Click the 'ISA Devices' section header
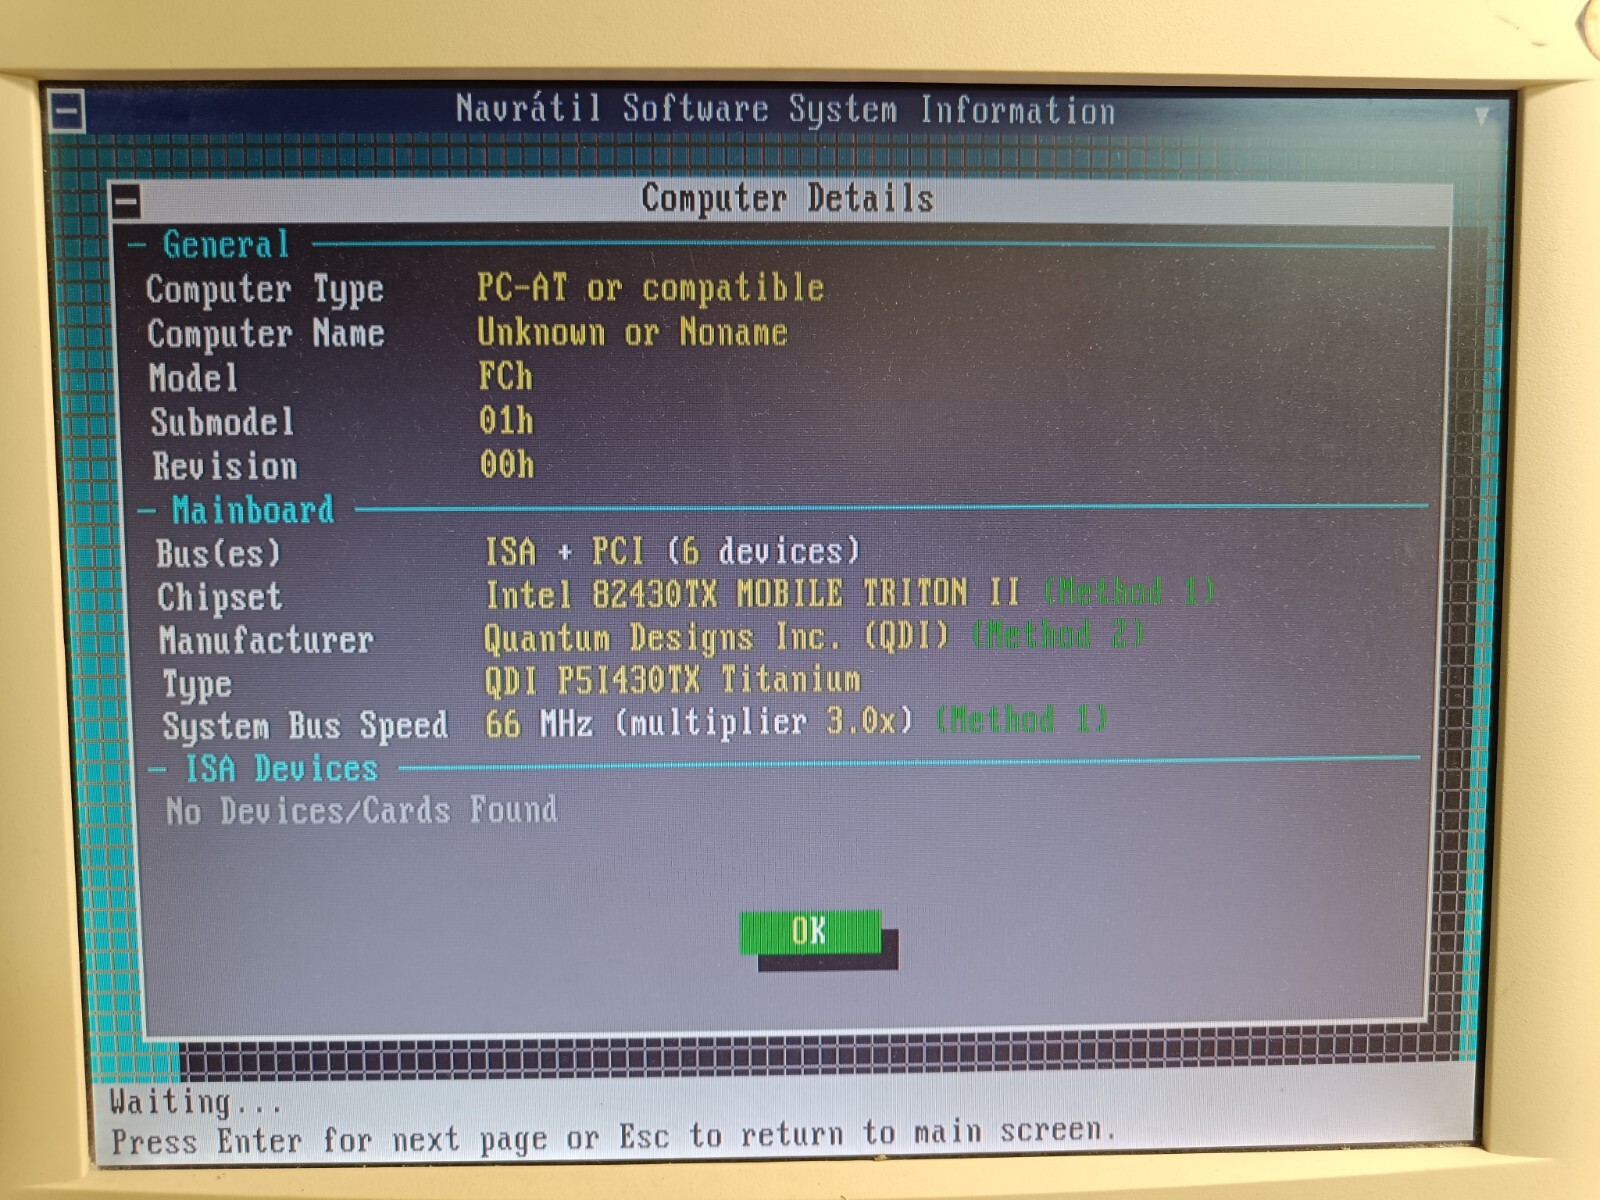 (282, 768)
